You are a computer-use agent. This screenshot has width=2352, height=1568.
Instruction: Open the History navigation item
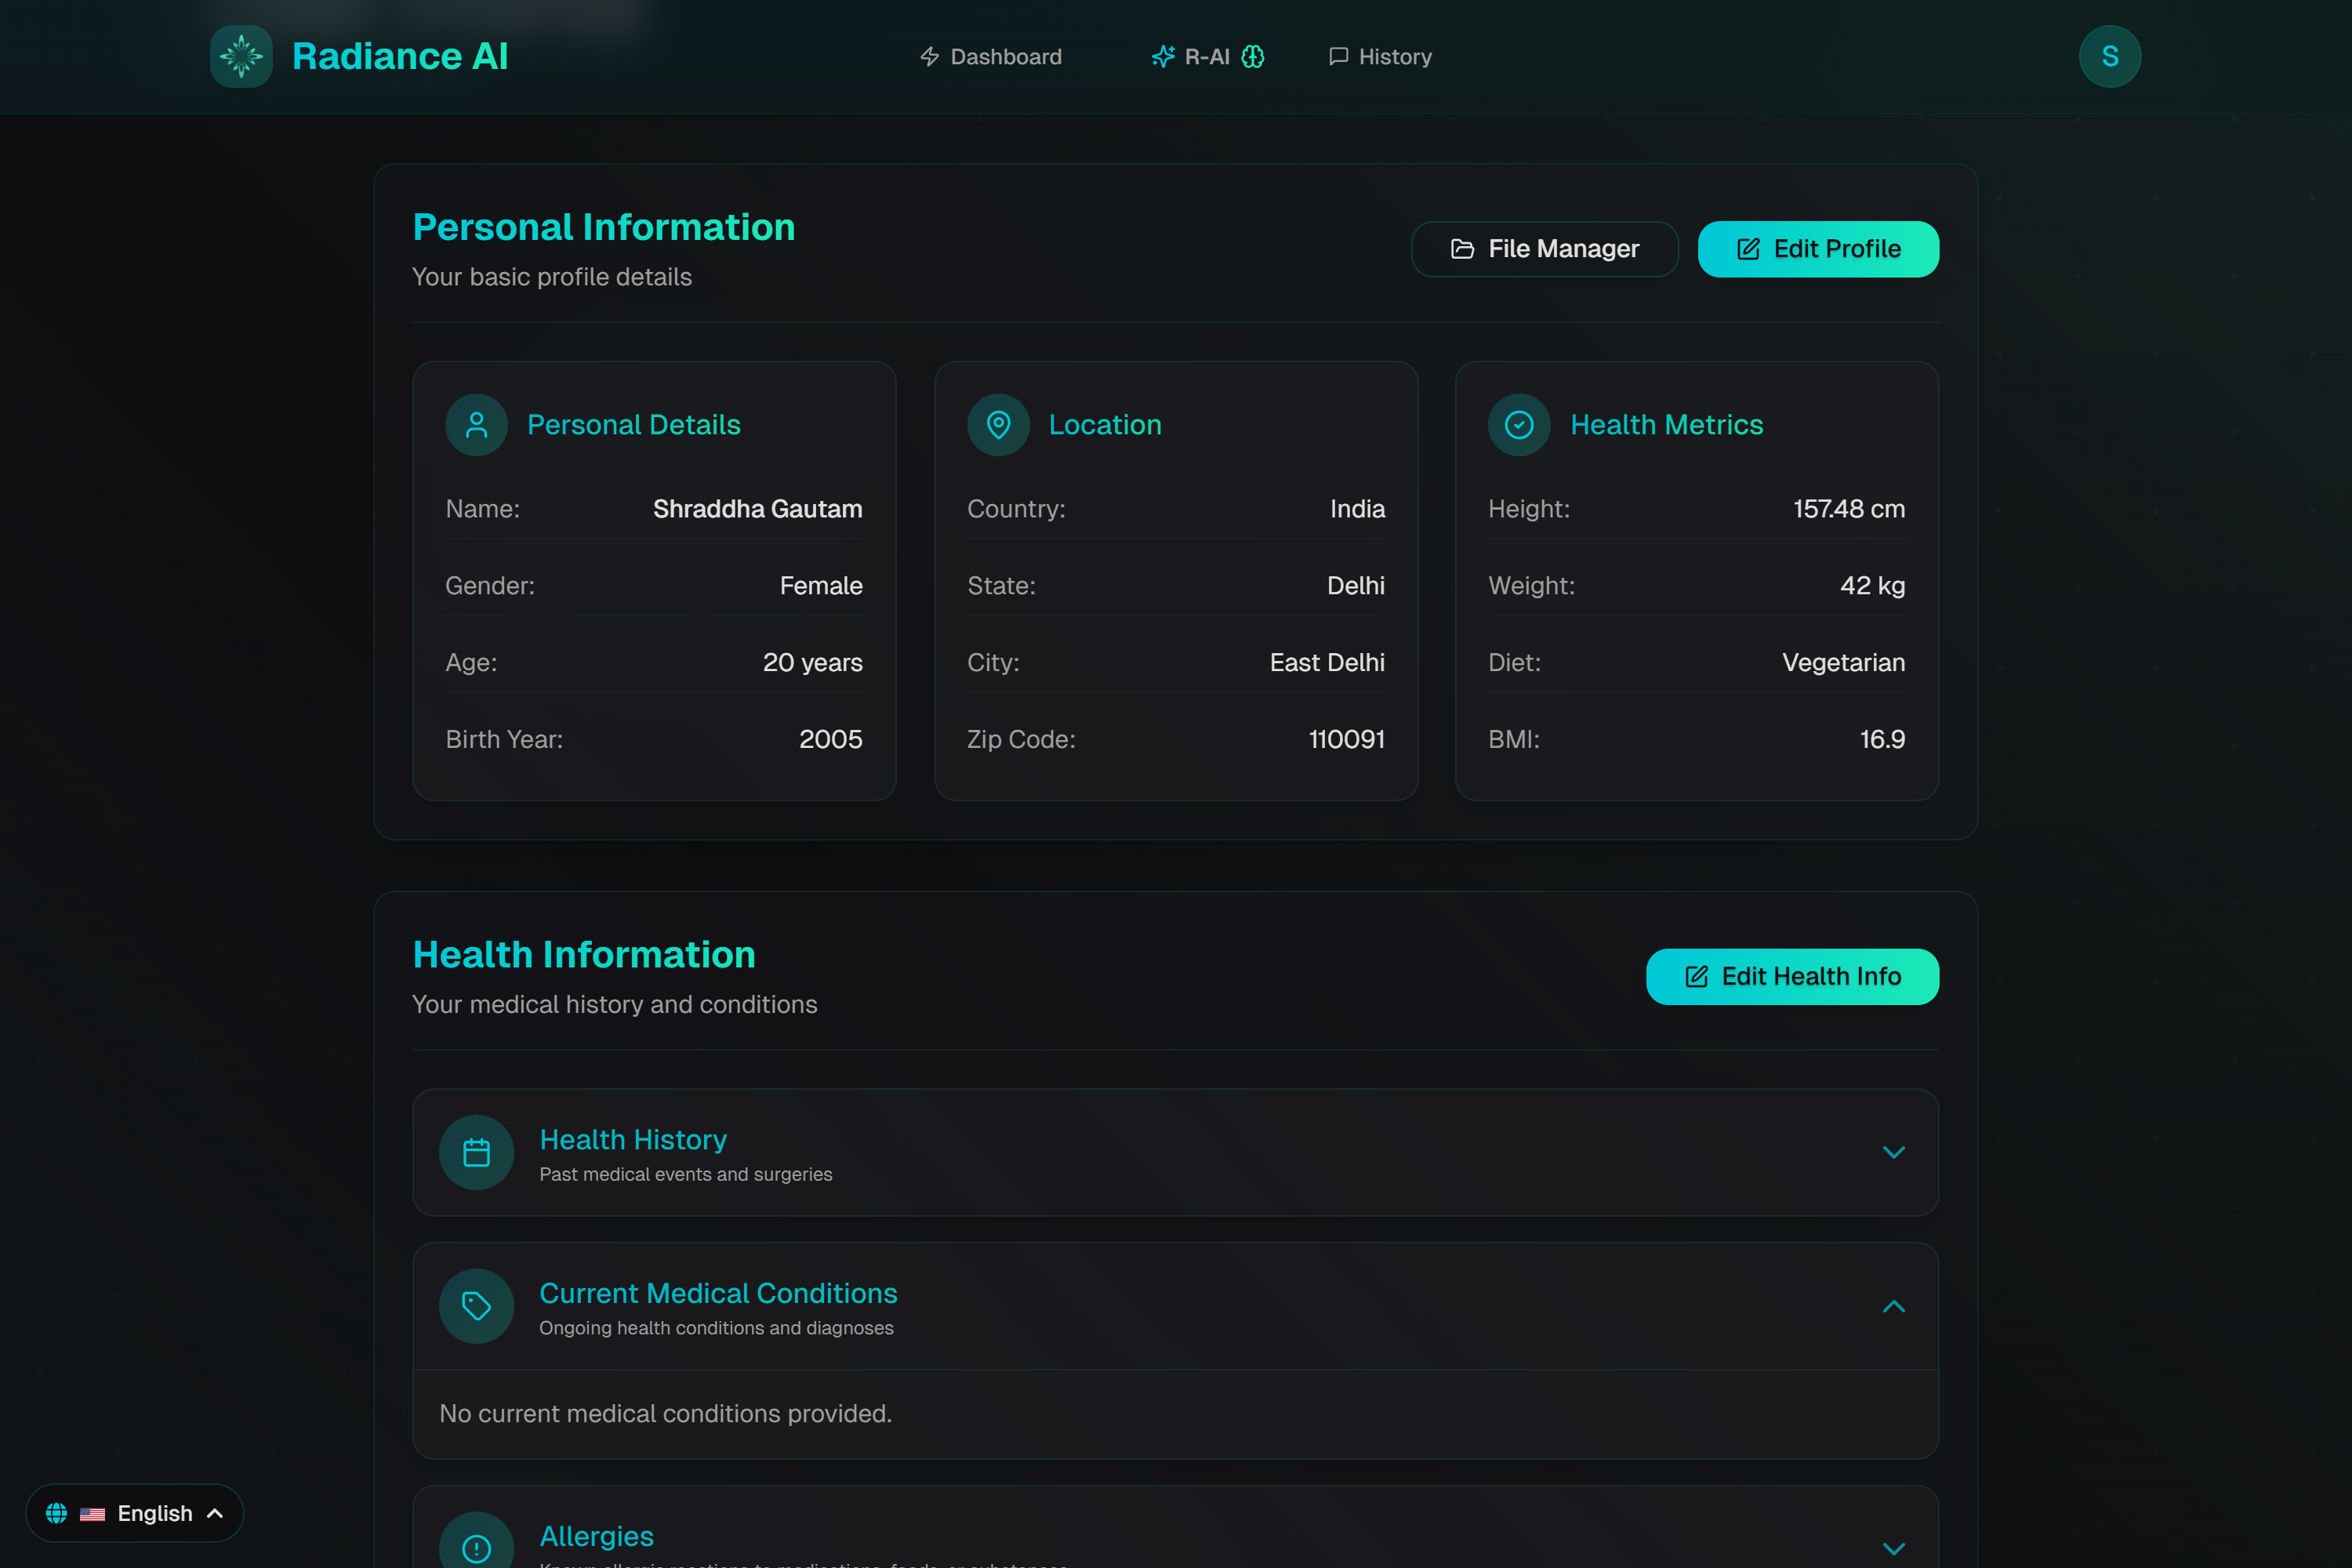coord(1380,57)
